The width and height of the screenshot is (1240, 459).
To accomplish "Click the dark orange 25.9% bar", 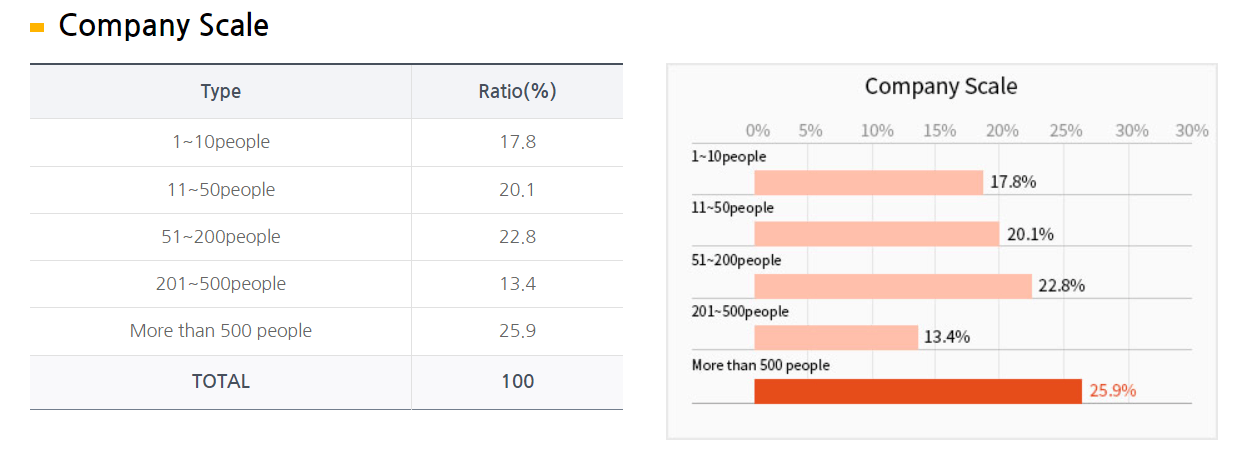I will [x=917, y=391].
